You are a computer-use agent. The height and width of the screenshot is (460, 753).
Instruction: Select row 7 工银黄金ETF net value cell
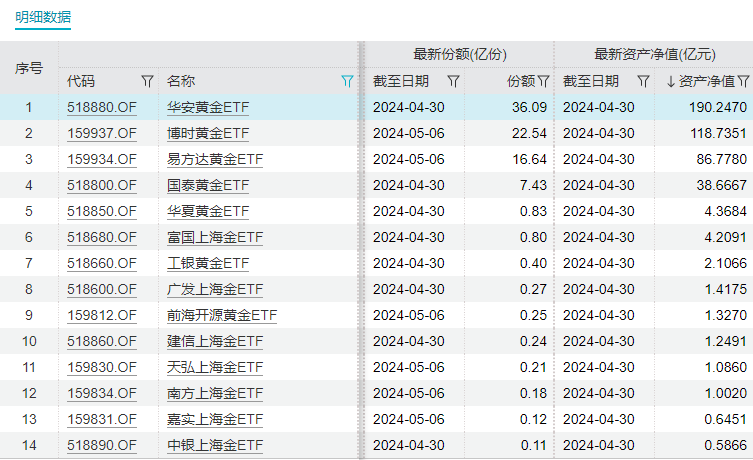pos(704,263)
